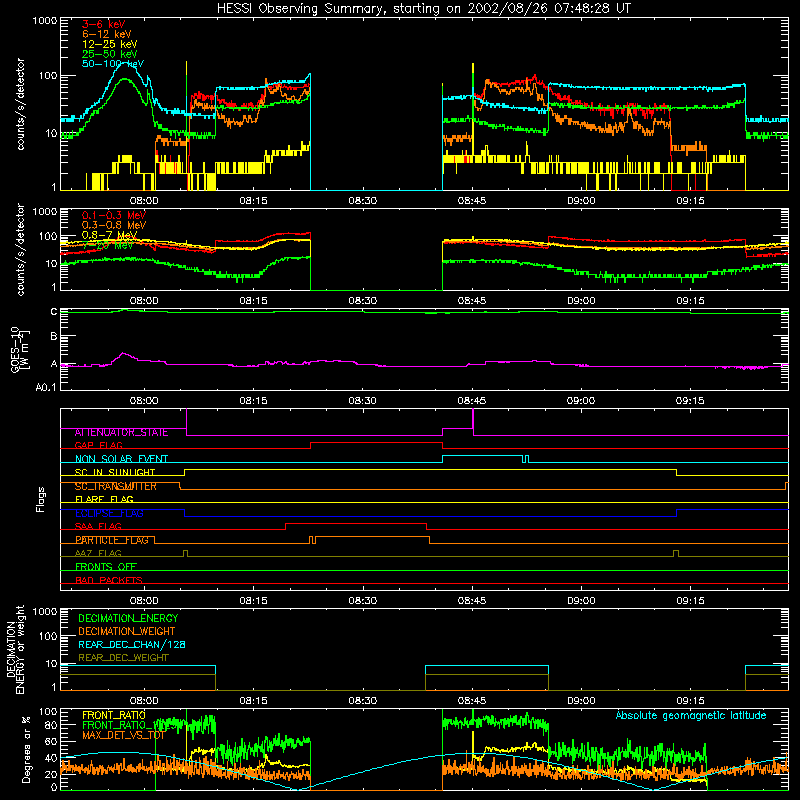The height and width of the screenshot is (800, 800).
Task: Click the 12-25 keV legend entry
Action: (109, 44)
